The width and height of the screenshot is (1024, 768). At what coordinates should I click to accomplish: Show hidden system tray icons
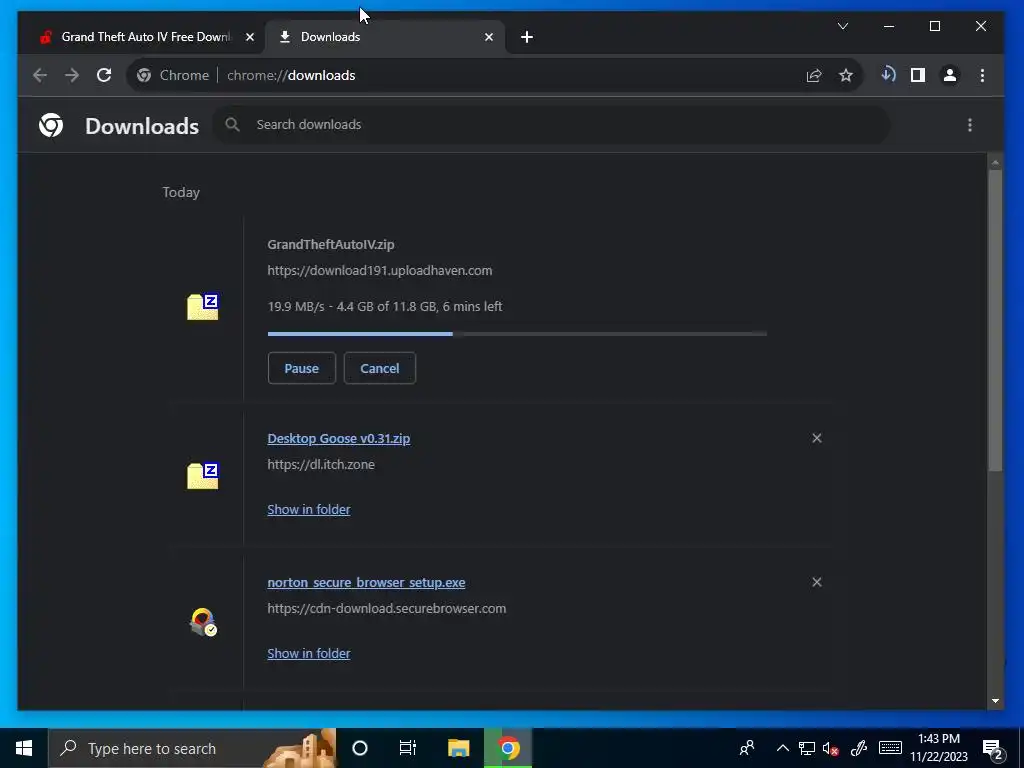782,748
